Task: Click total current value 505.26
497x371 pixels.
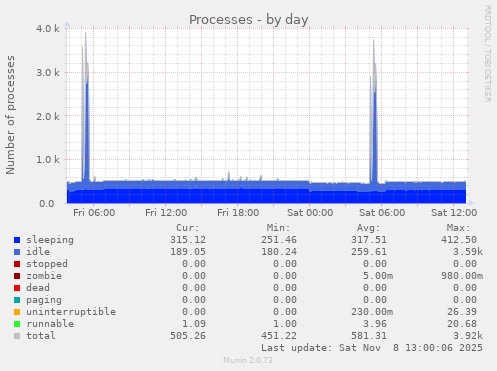Action: (188, 336)
